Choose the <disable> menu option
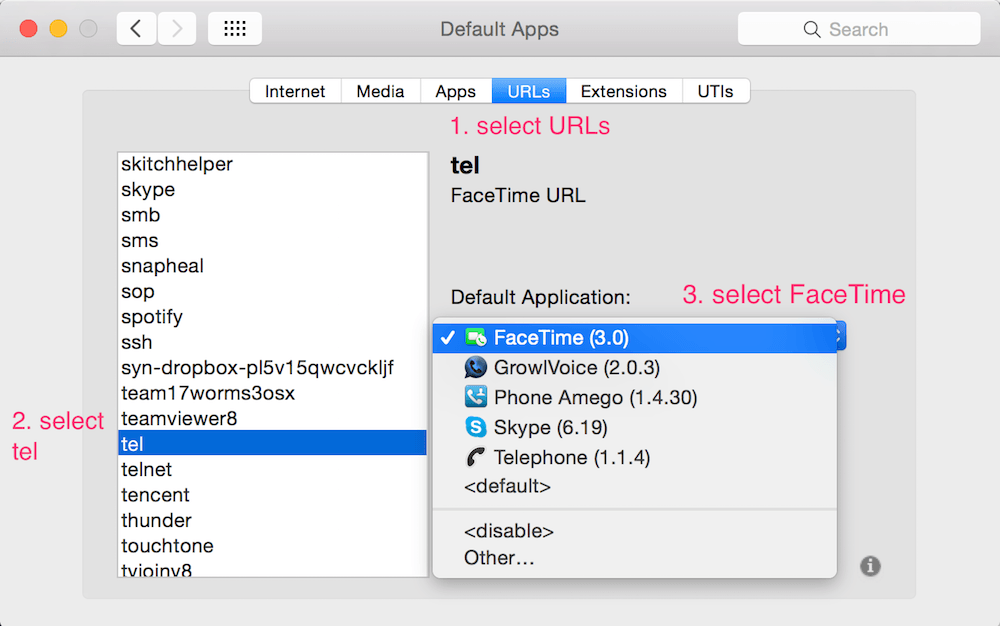 point(635,531)
